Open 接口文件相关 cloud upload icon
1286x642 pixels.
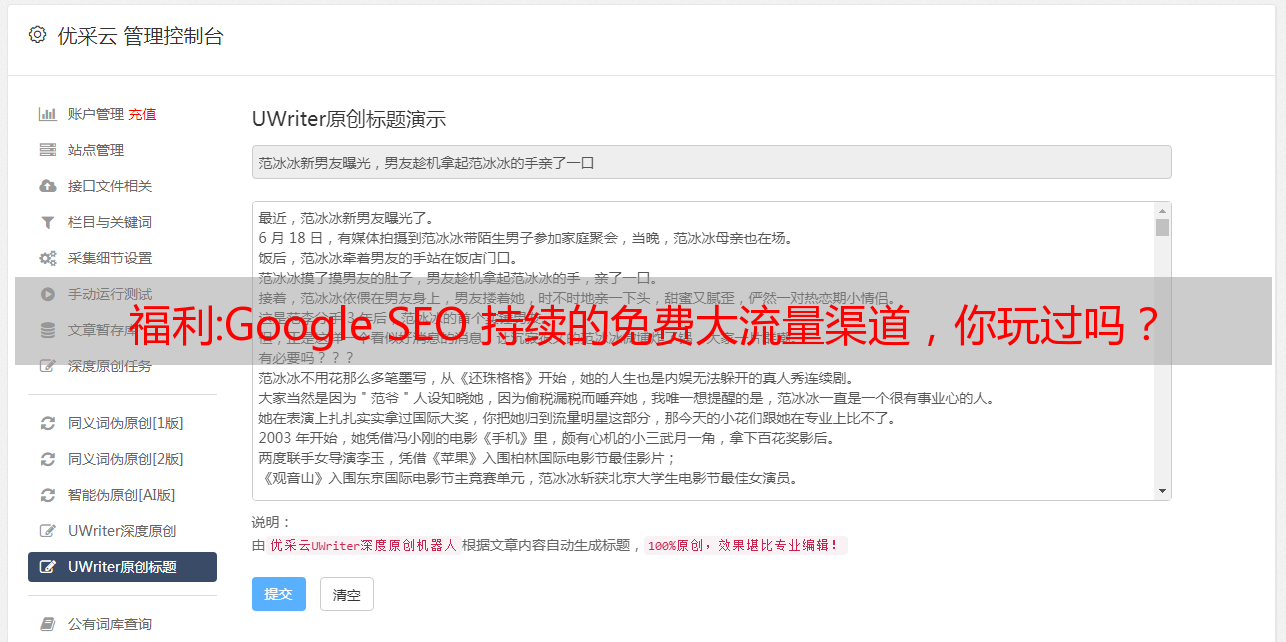coord(47,186)
